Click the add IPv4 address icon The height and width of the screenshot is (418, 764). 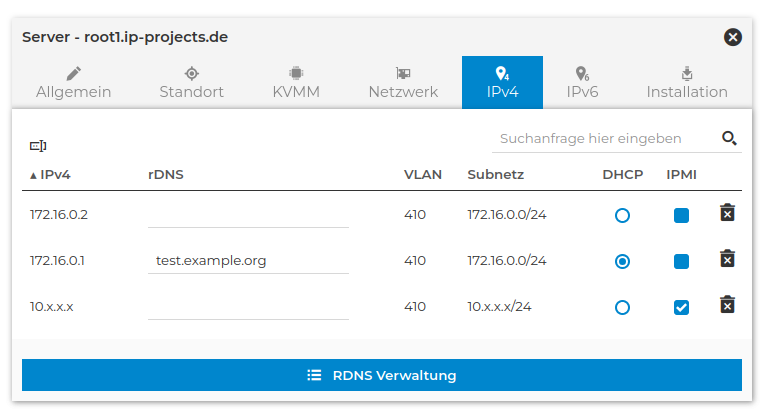[38, 146]
